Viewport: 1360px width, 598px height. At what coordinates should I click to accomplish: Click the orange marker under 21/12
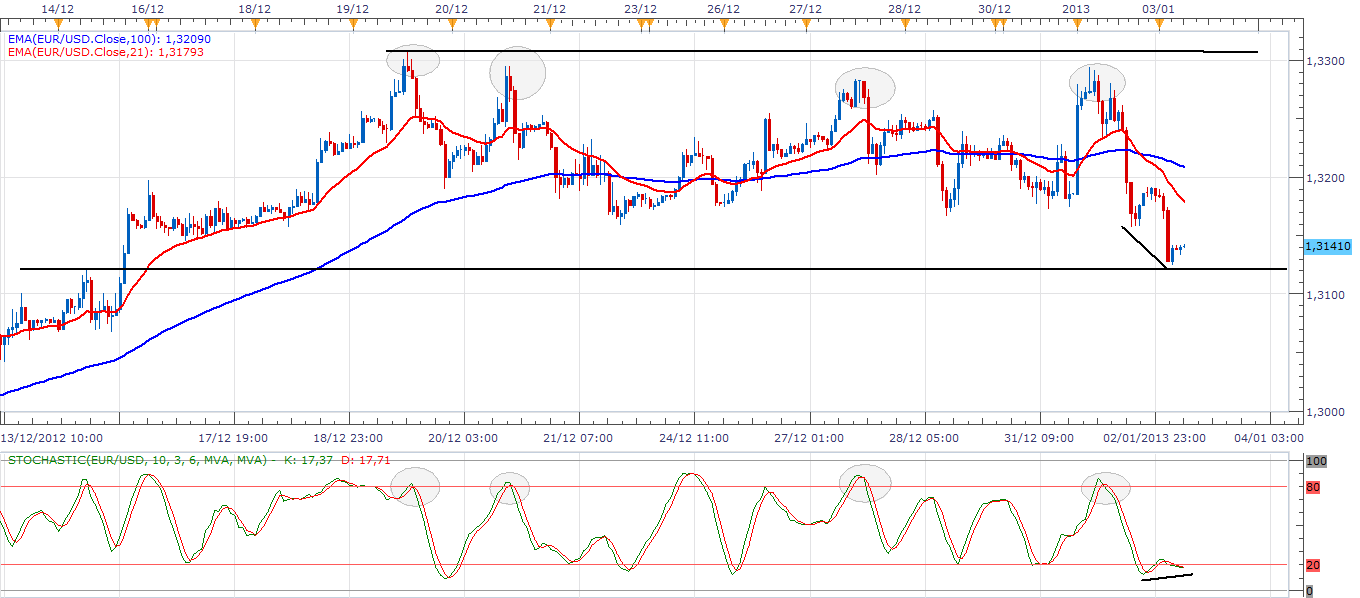tap(548, 22)
